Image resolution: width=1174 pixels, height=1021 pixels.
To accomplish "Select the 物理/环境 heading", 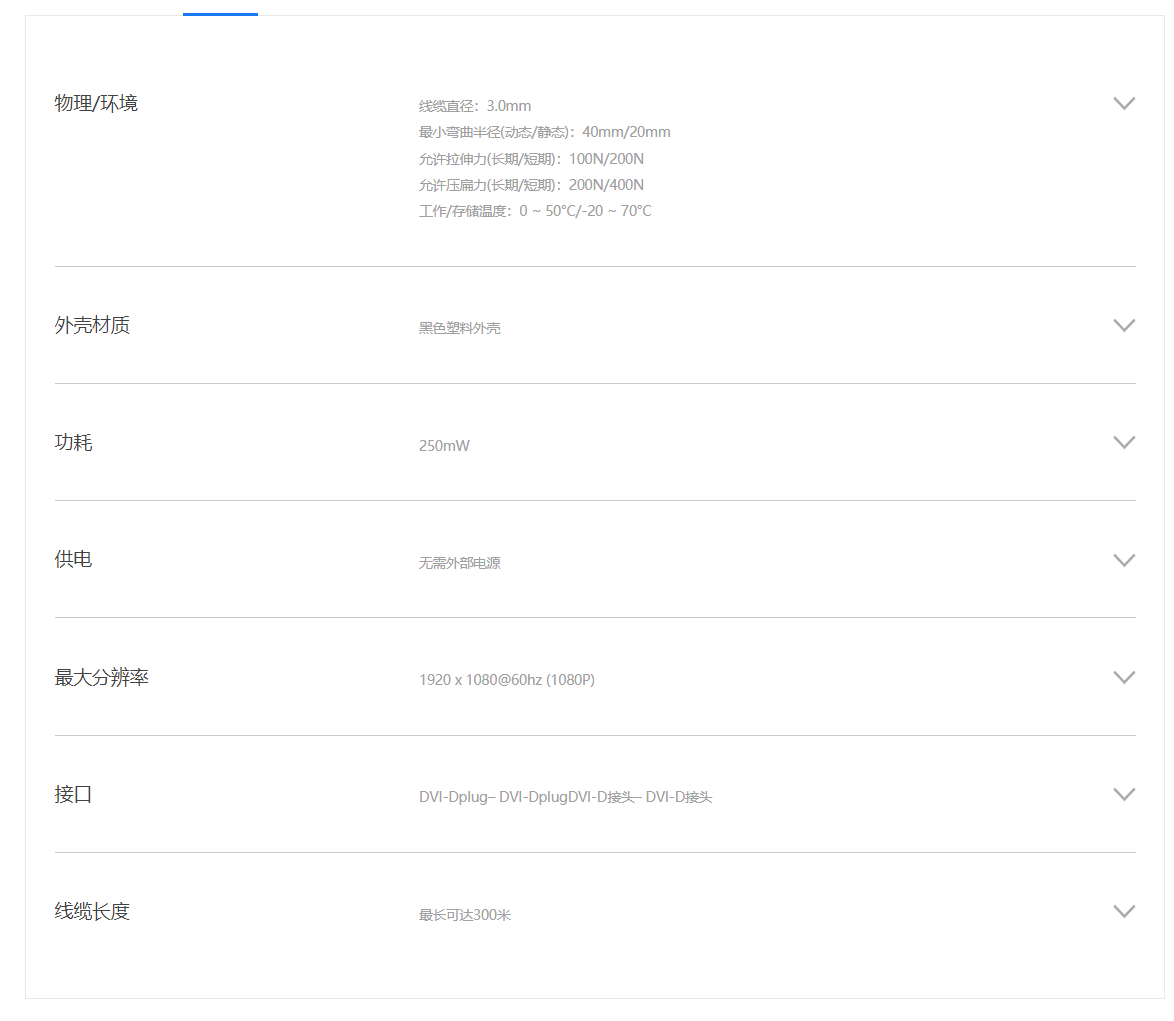I will click(x=96, y=103).
